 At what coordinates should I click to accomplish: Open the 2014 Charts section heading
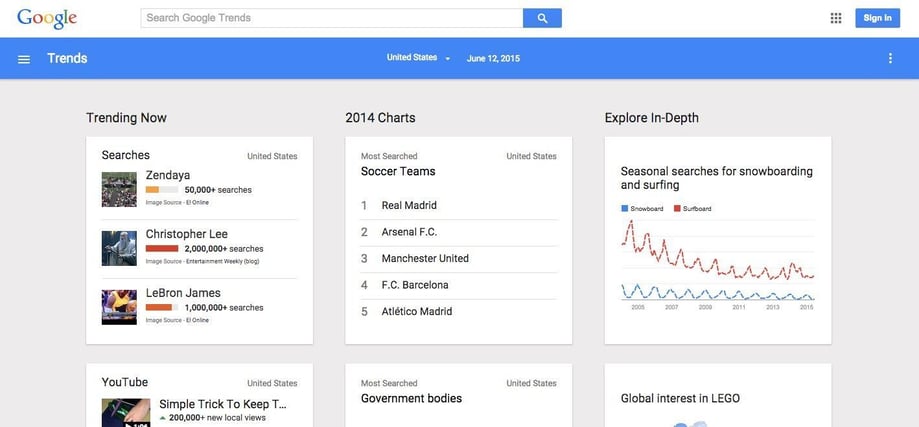pos(380,118)
